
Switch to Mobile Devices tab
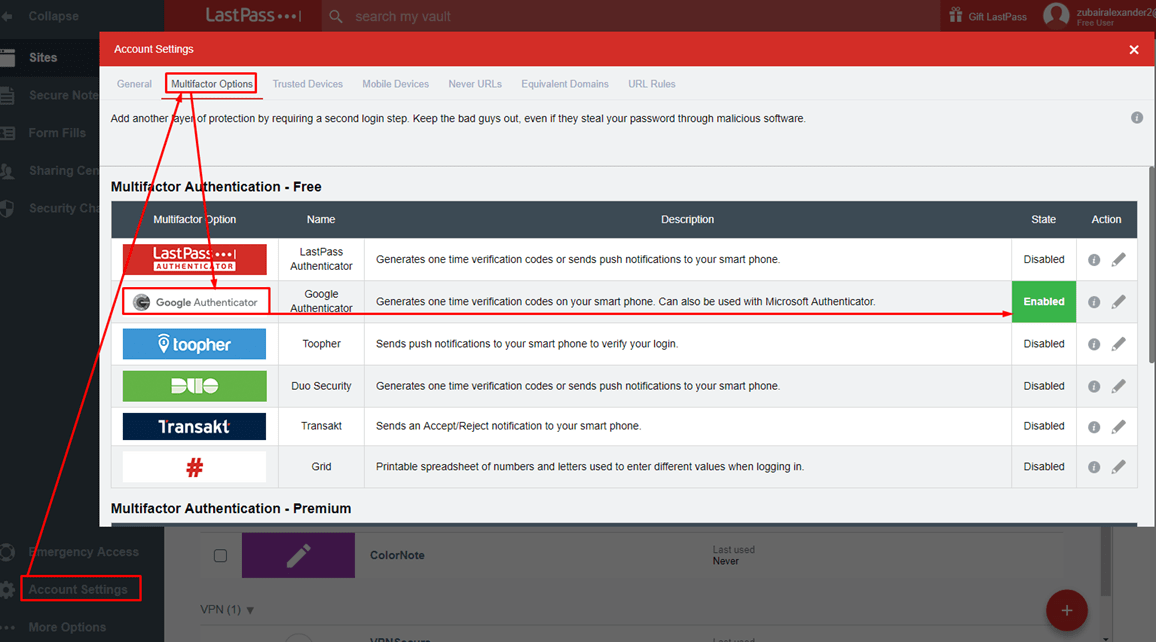[395, 84]
